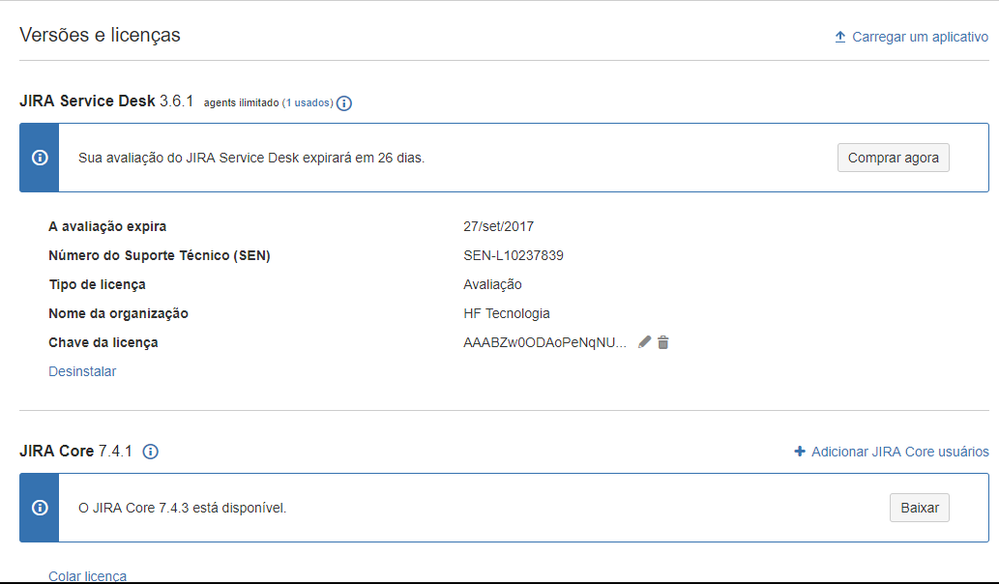Click the upload icon beside Carregar um aplicativo

point(840,37)
